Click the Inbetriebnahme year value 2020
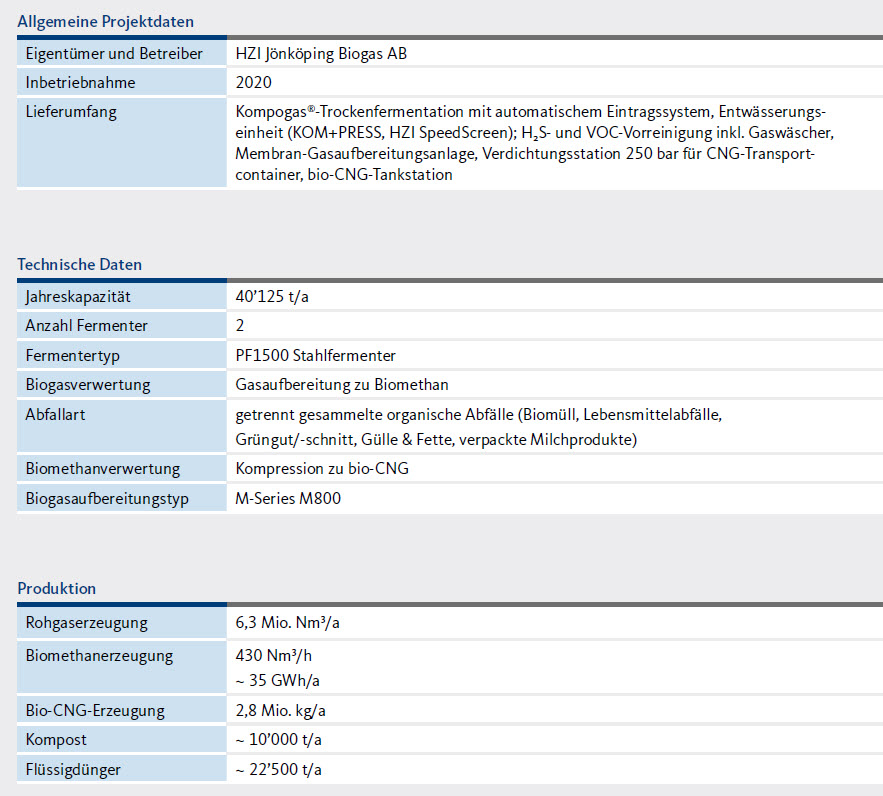Screen dimensions: 883x796 (253, 83)
